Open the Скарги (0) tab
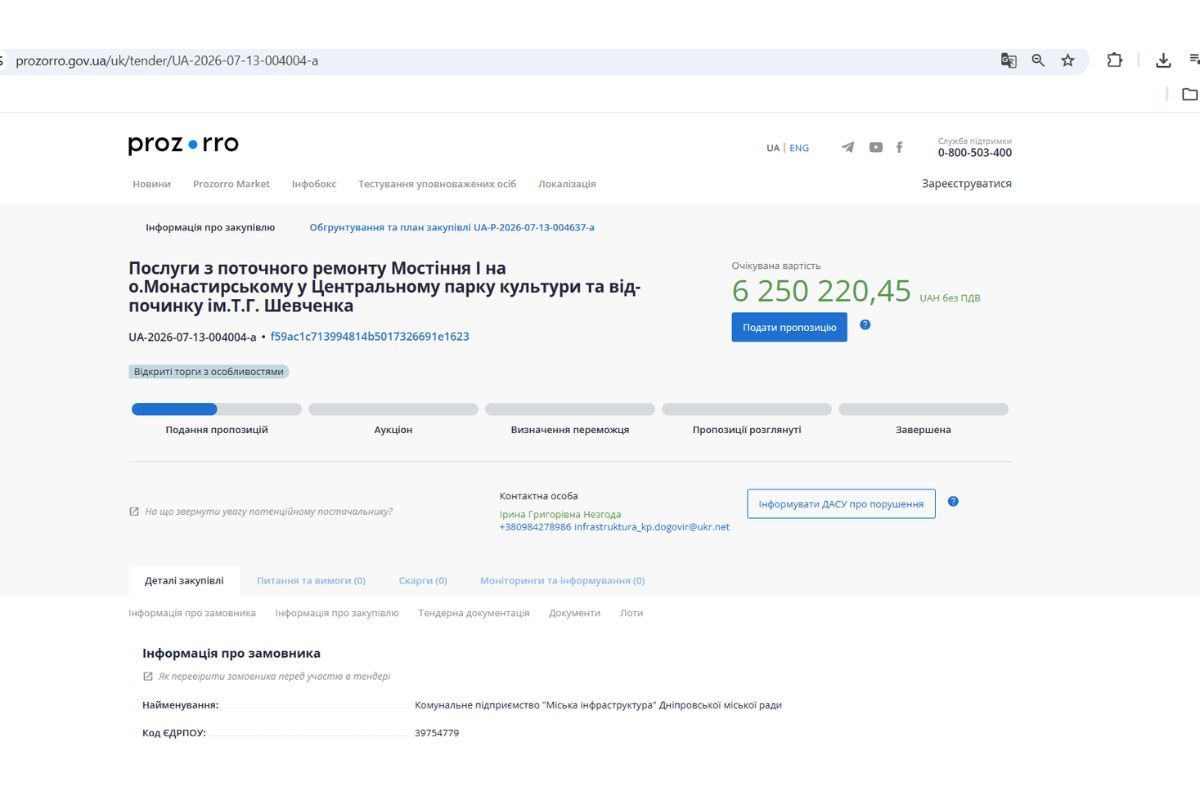Screen dimensions: 1200x800 click(x=423, y=580)
